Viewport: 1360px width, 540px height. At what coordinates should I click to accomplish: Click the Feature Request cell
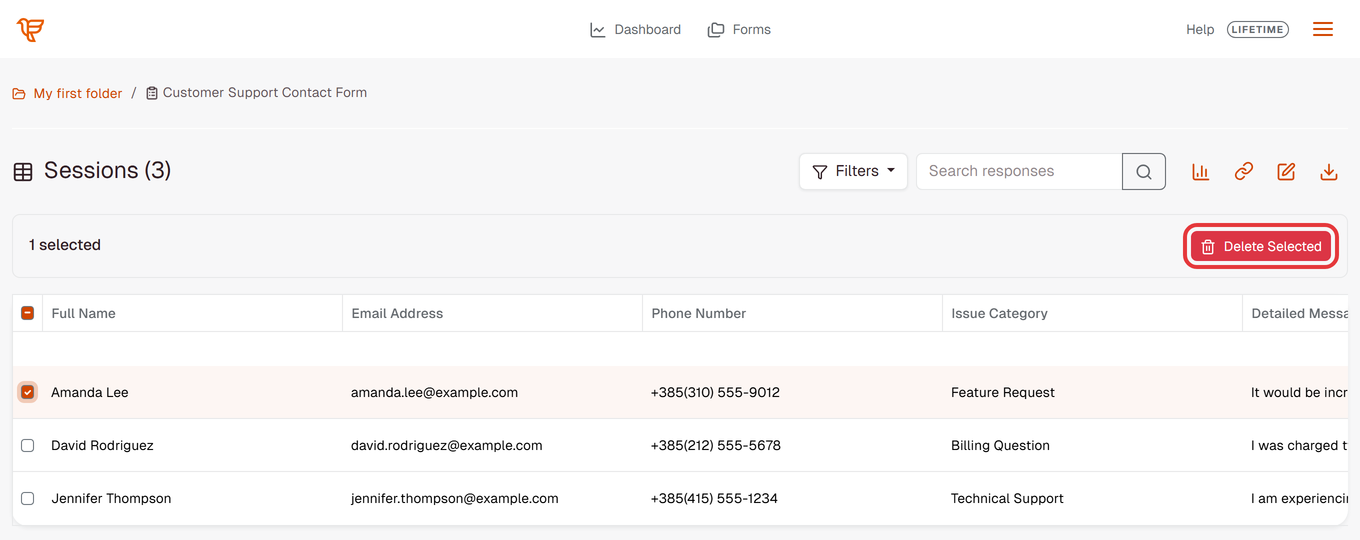(x=1003, y=392)
